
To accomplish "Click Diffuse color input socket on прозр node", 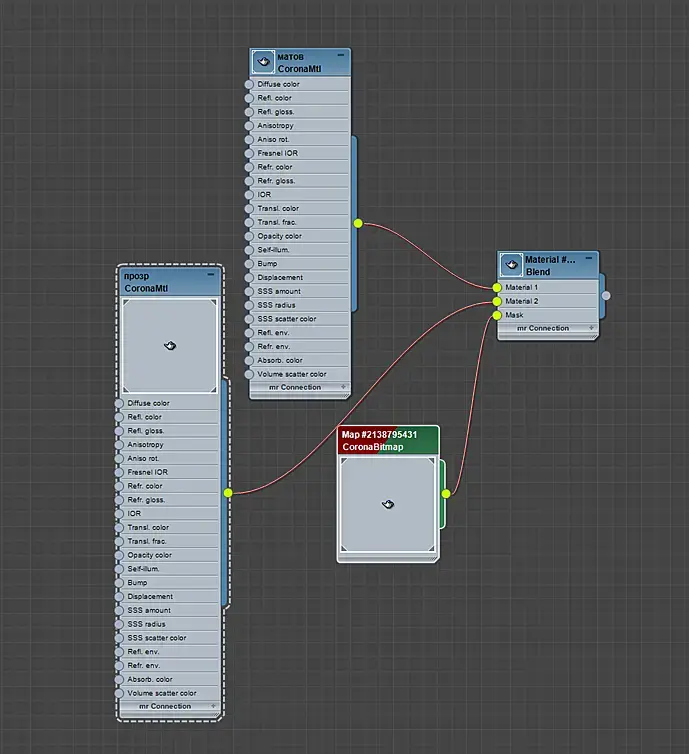I will [119, 403].
